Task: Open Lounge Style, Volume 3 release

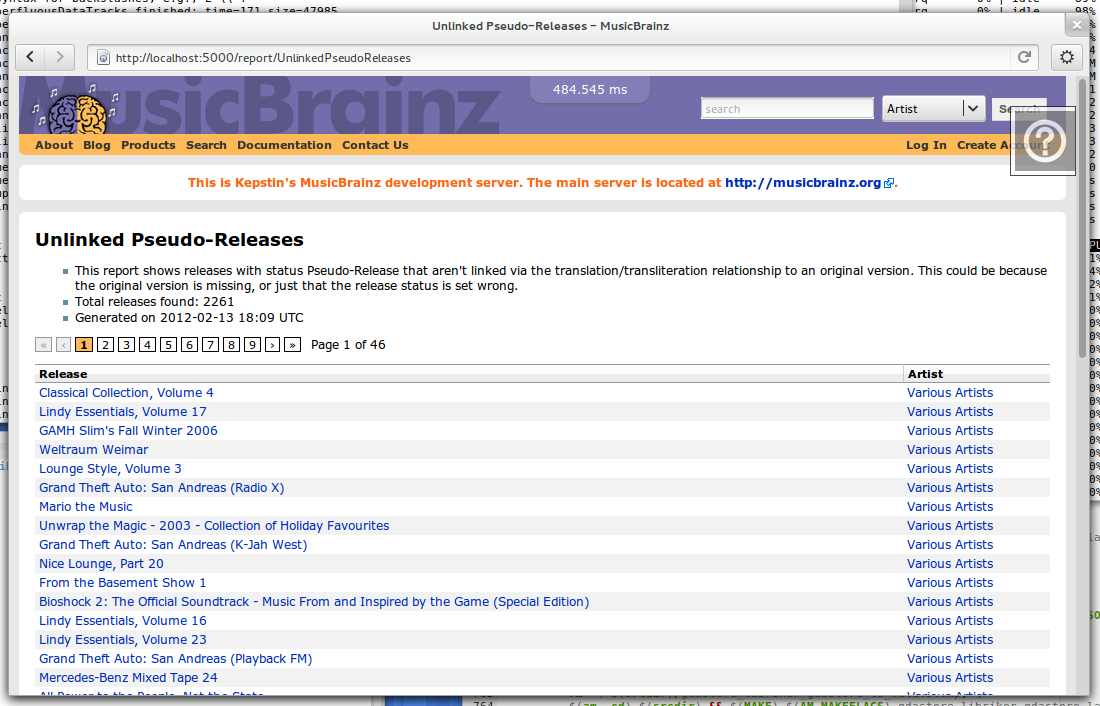Action: (110, 469)
